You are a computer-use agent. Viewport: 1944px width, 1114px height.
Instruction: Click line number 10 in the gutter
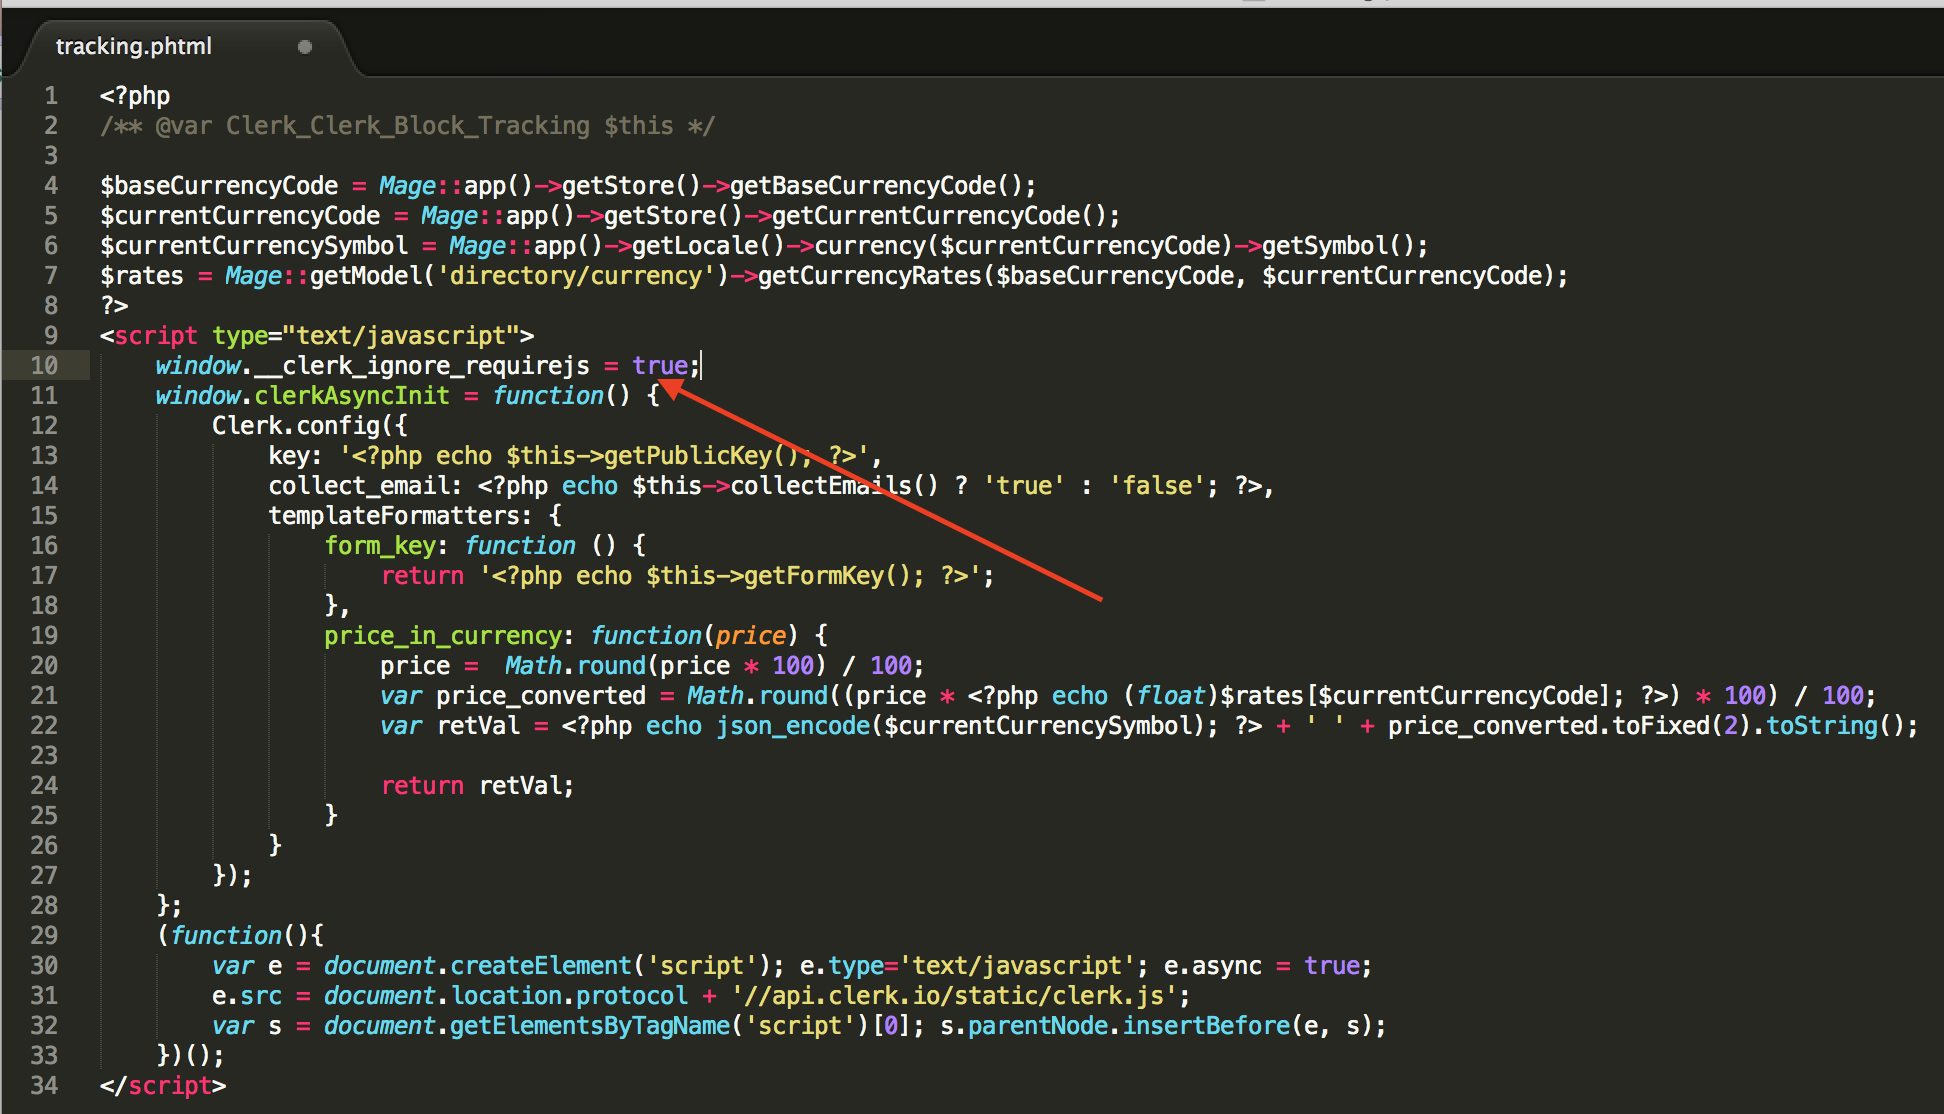tap(44, 366)
